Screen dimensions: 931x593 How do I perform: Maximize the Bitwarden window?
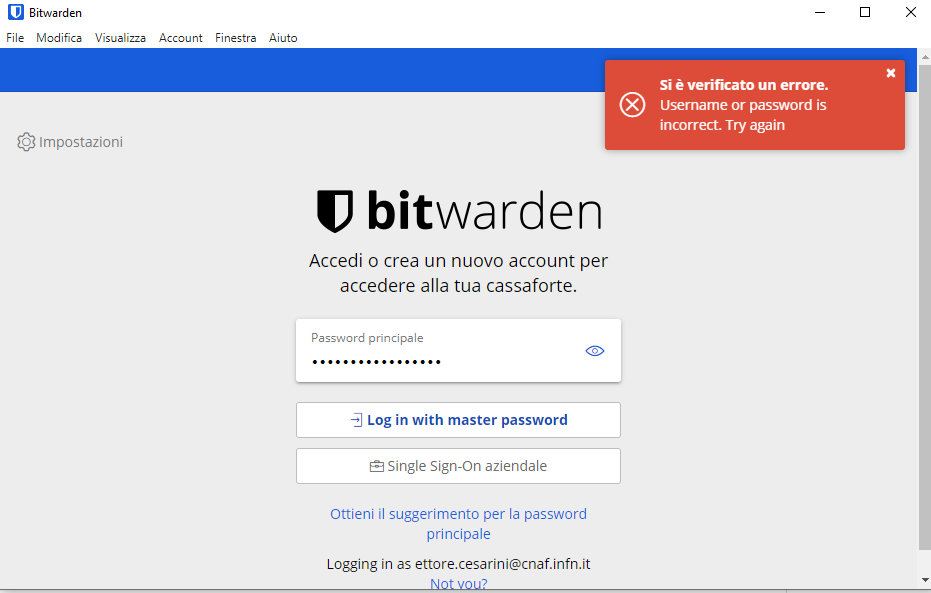865,12
